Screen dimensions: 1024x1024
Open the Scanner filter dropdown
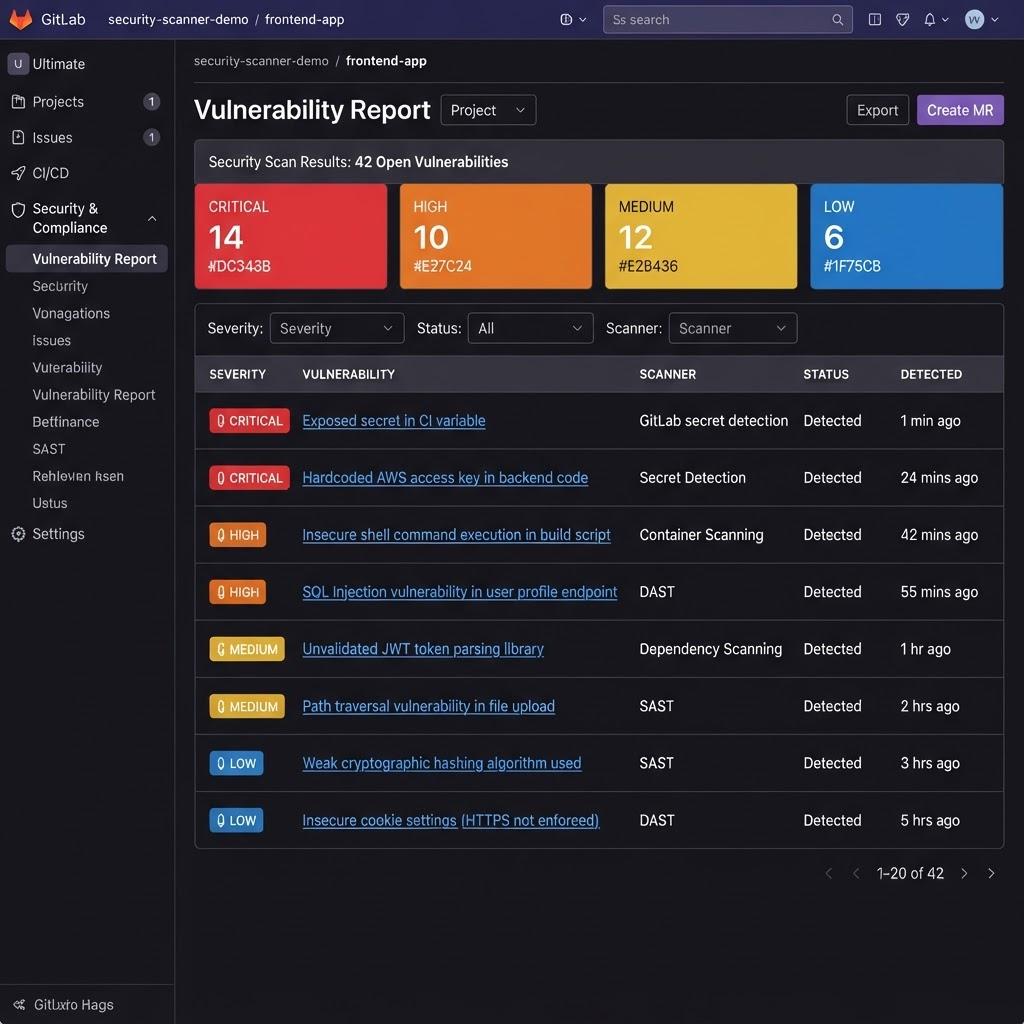point(733,328)
